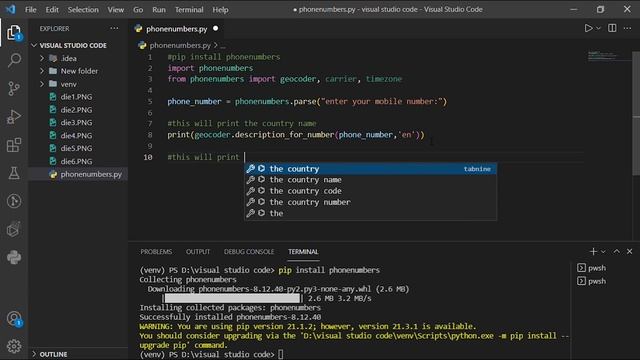Open the Testing flask view
The image size is (640, 360).
click(x=14, y=173)
